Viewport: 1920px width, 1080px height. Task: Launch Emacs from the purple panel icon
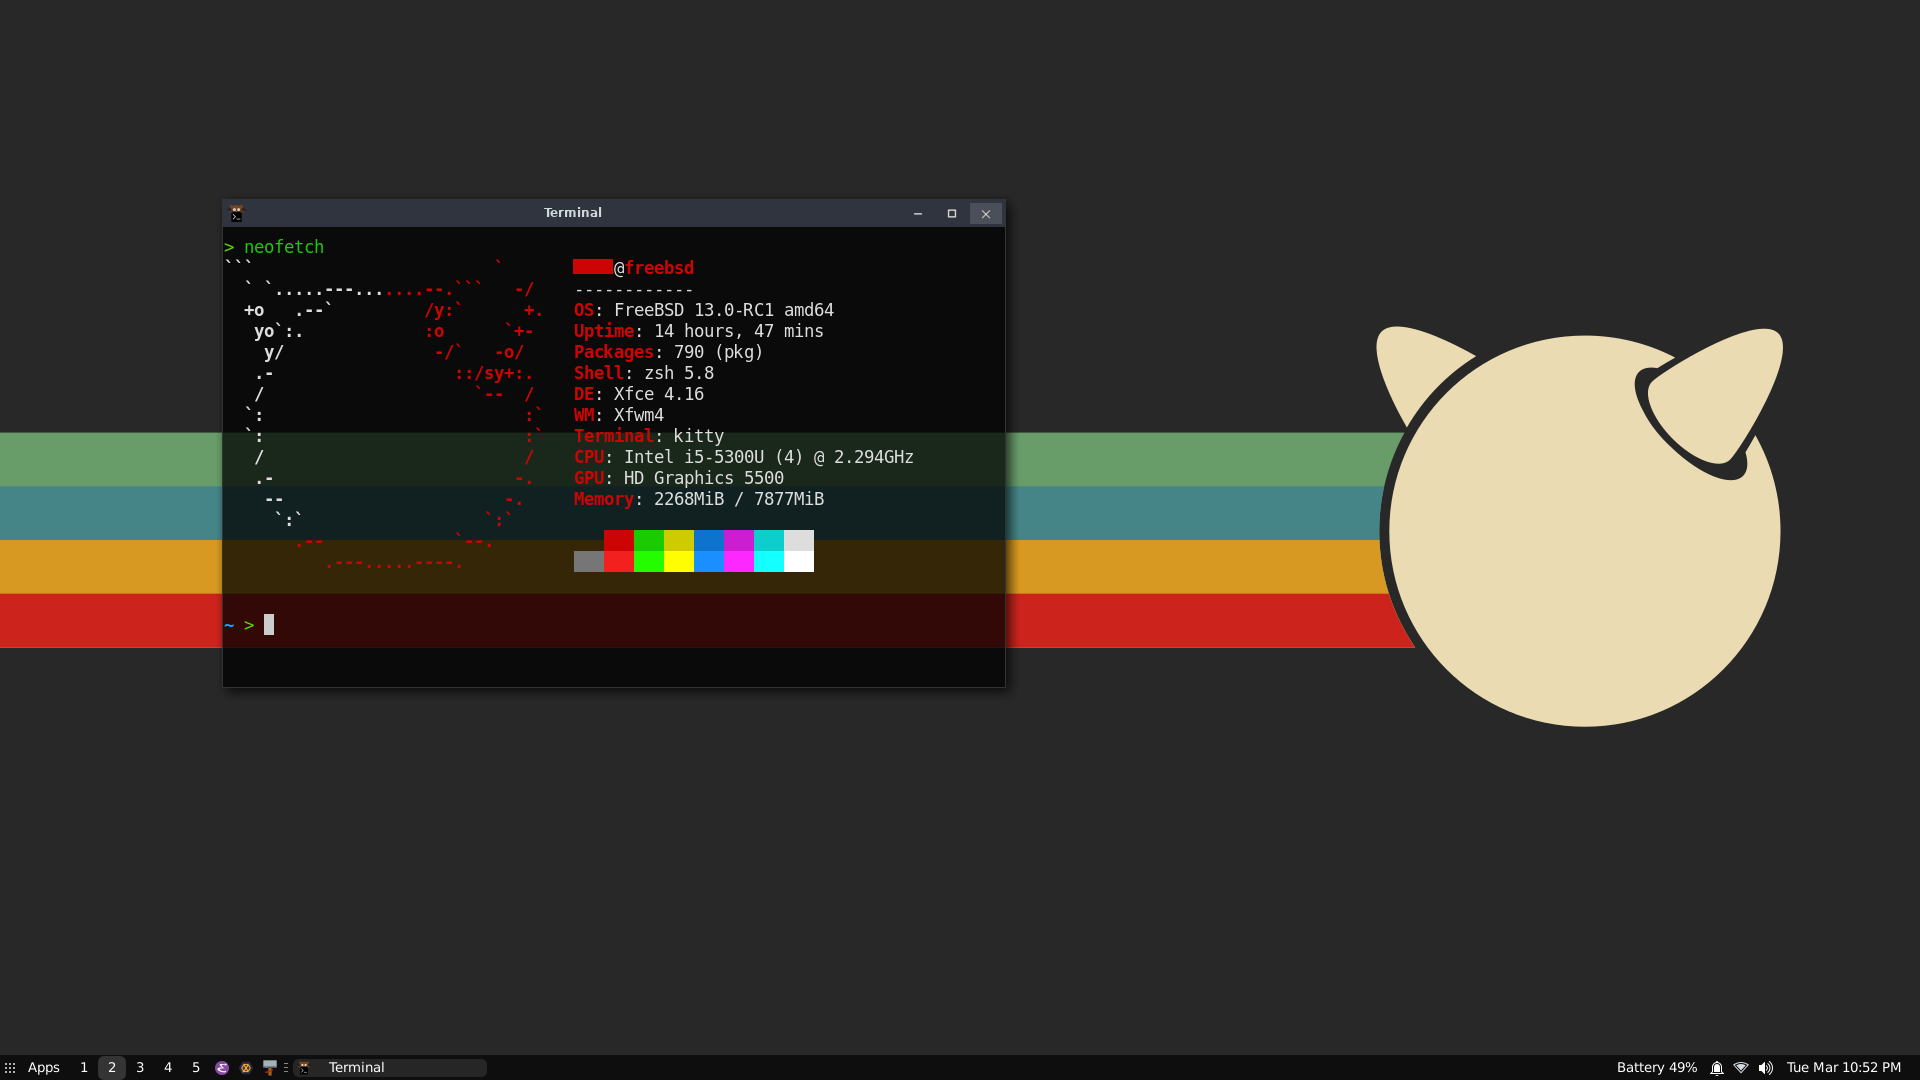tap(222, 1067)
